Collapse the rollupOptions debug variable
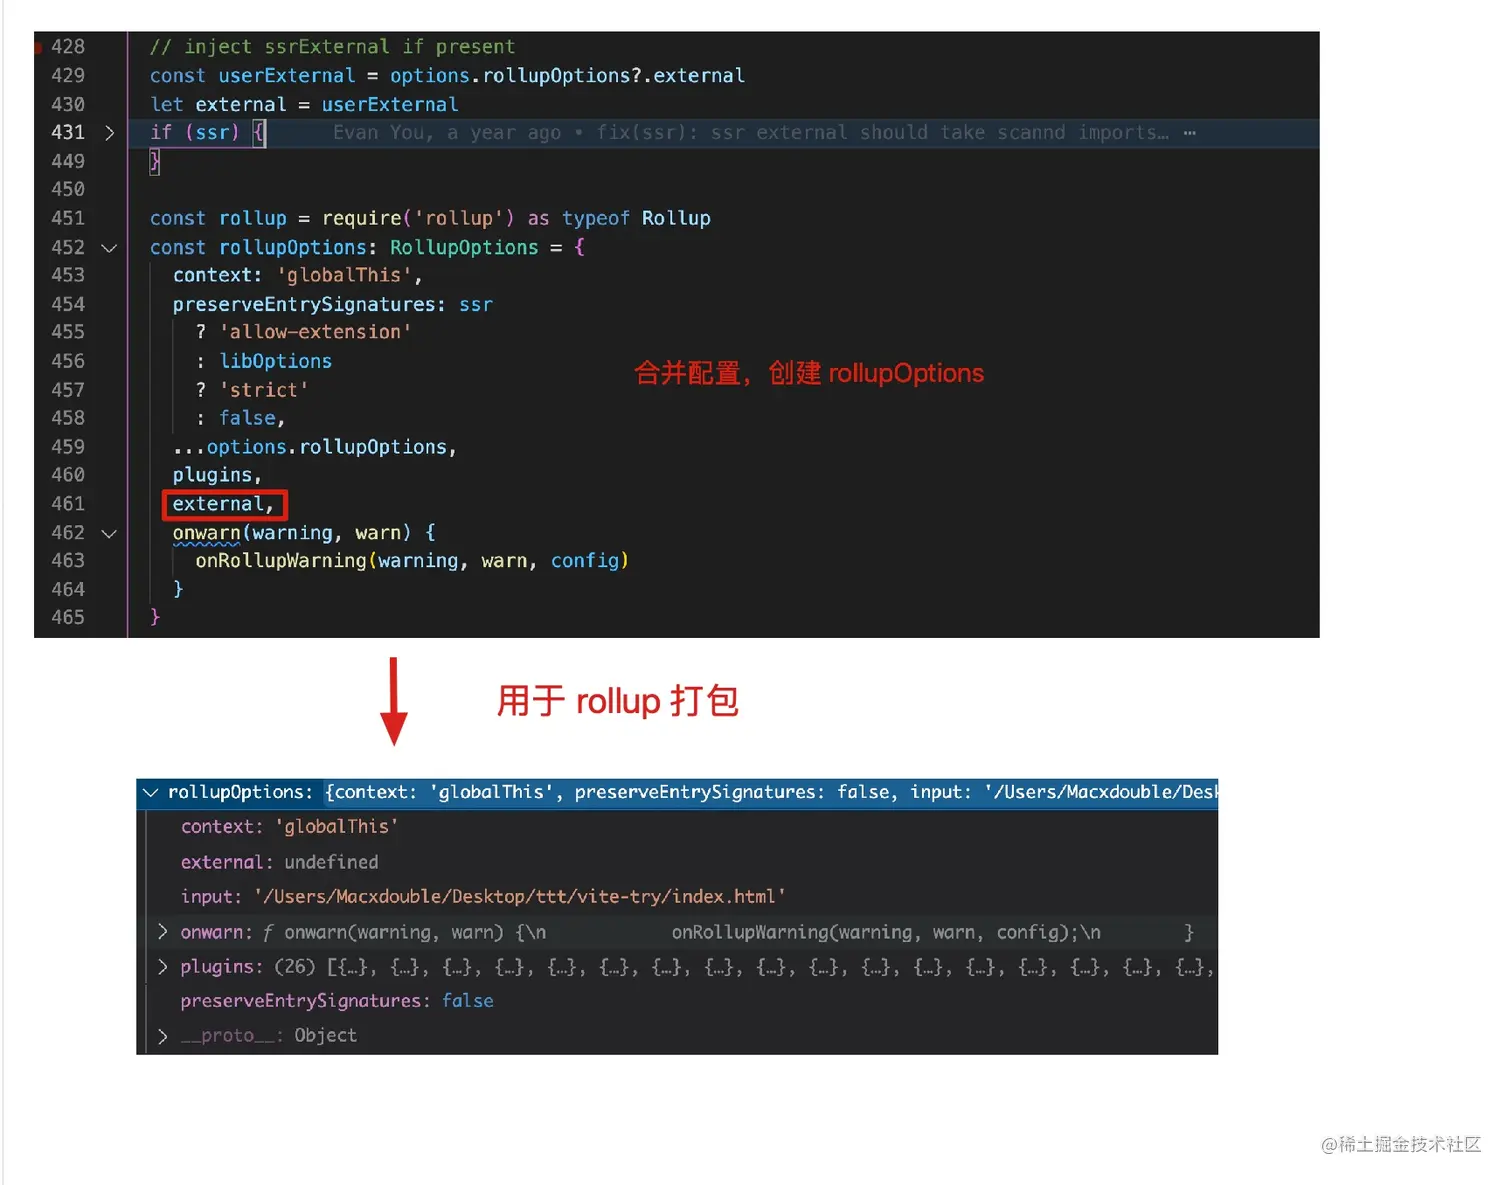Viewport: 1512px width, 1185px height. pyautogui.click(x=151, y=793)
